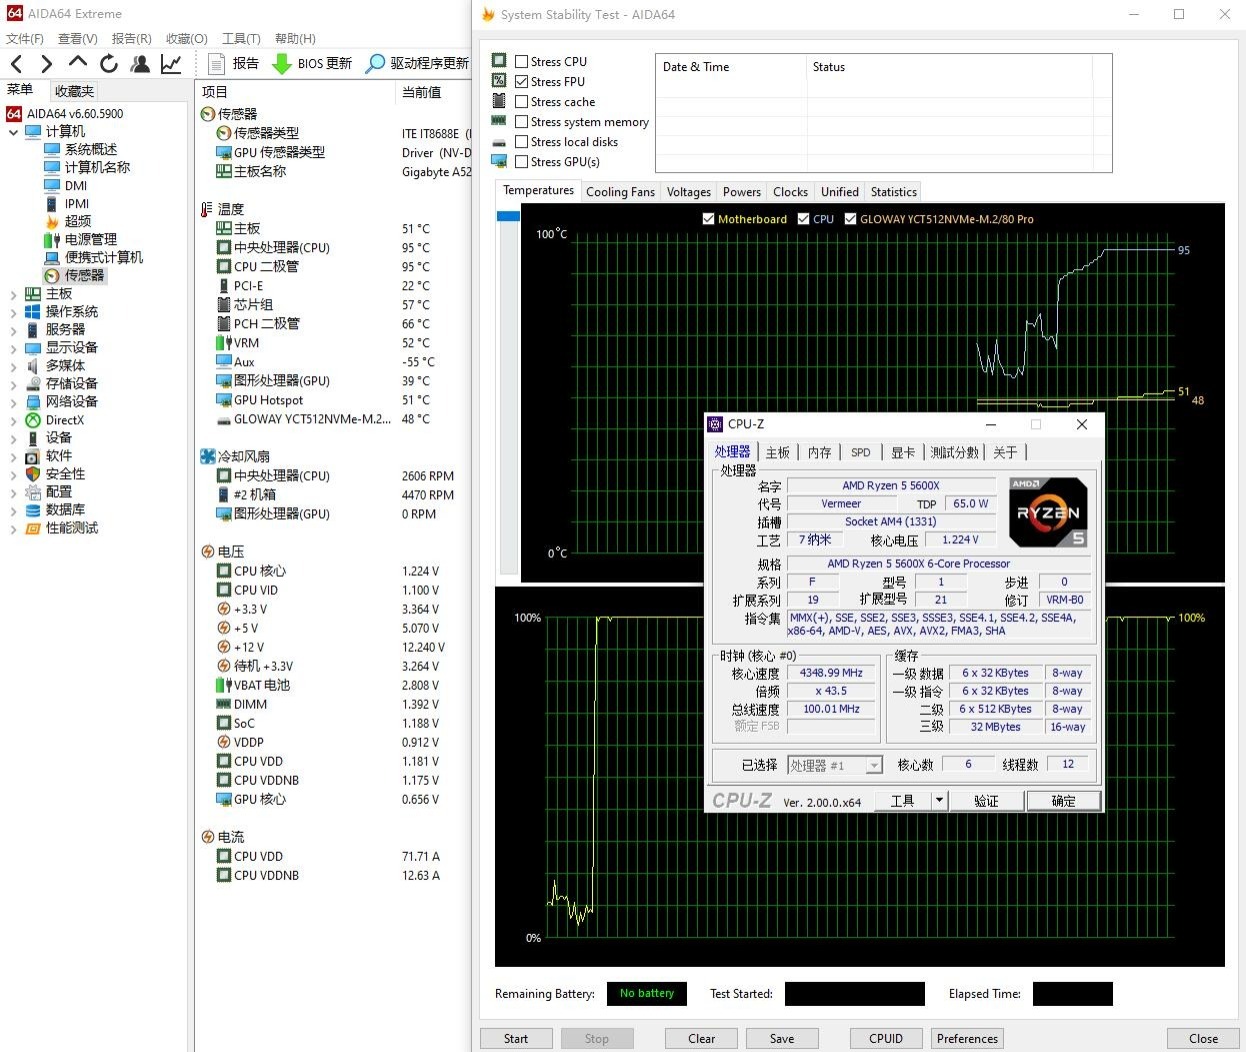Expand the 主板 tree node

click(13, 294)
